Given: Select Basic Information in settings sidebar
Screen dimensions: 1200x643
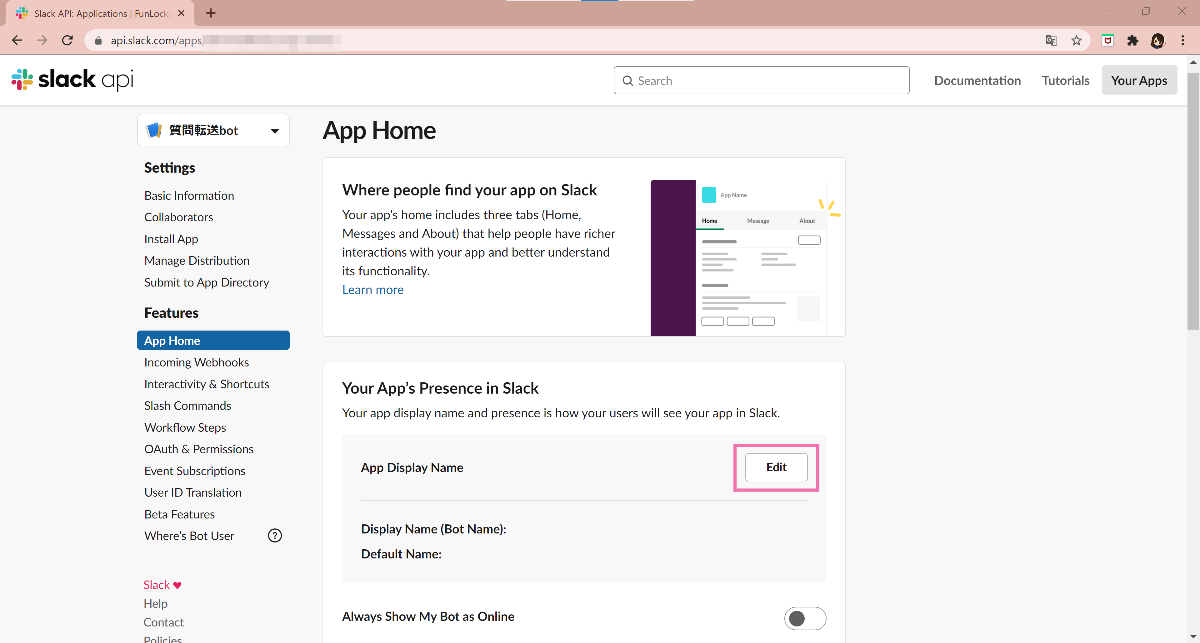Looking at the screenshot, I should [189, 196].
